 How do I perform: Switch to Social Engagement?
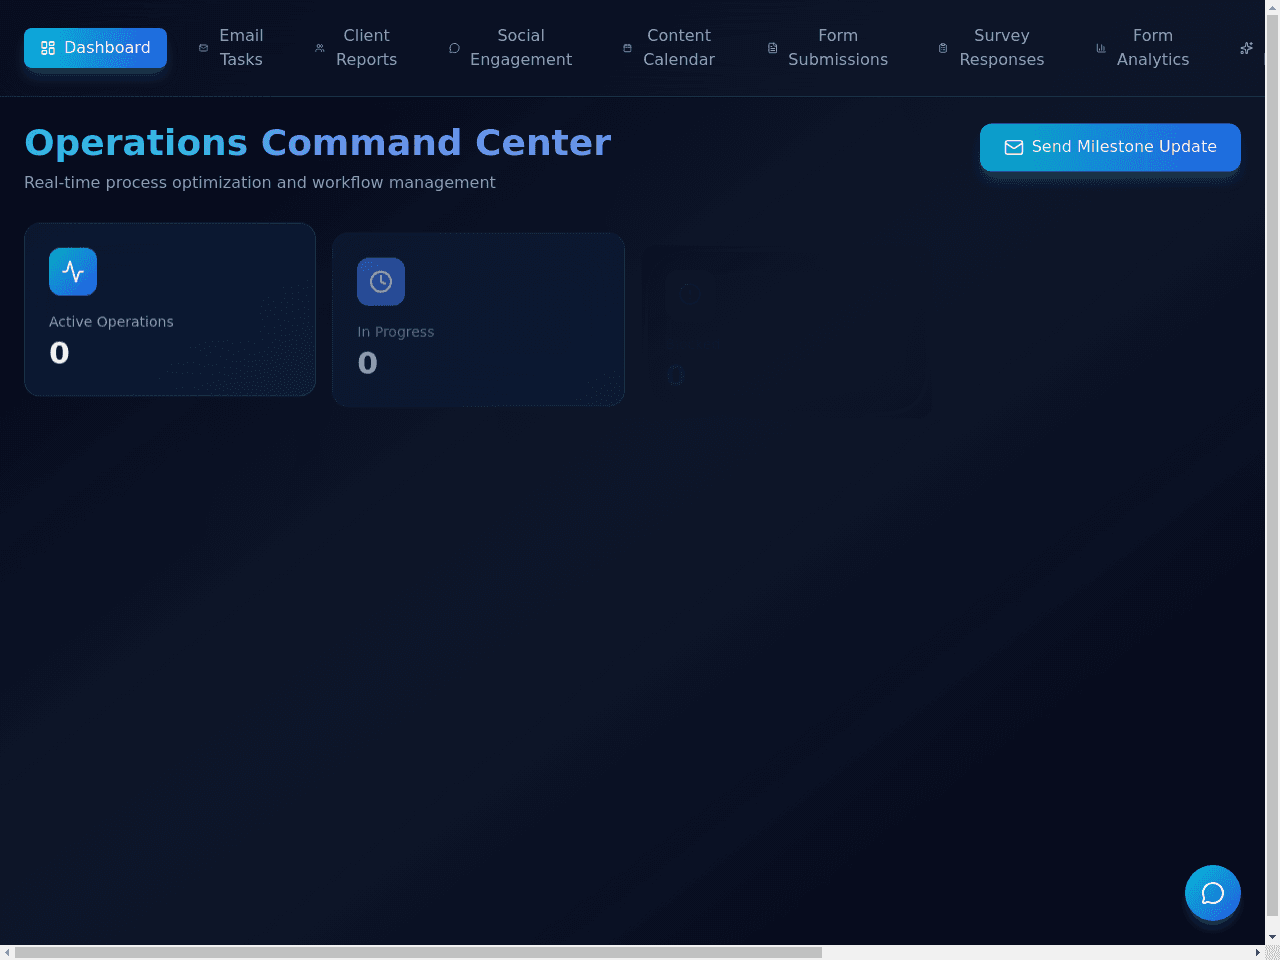point(510,48)
